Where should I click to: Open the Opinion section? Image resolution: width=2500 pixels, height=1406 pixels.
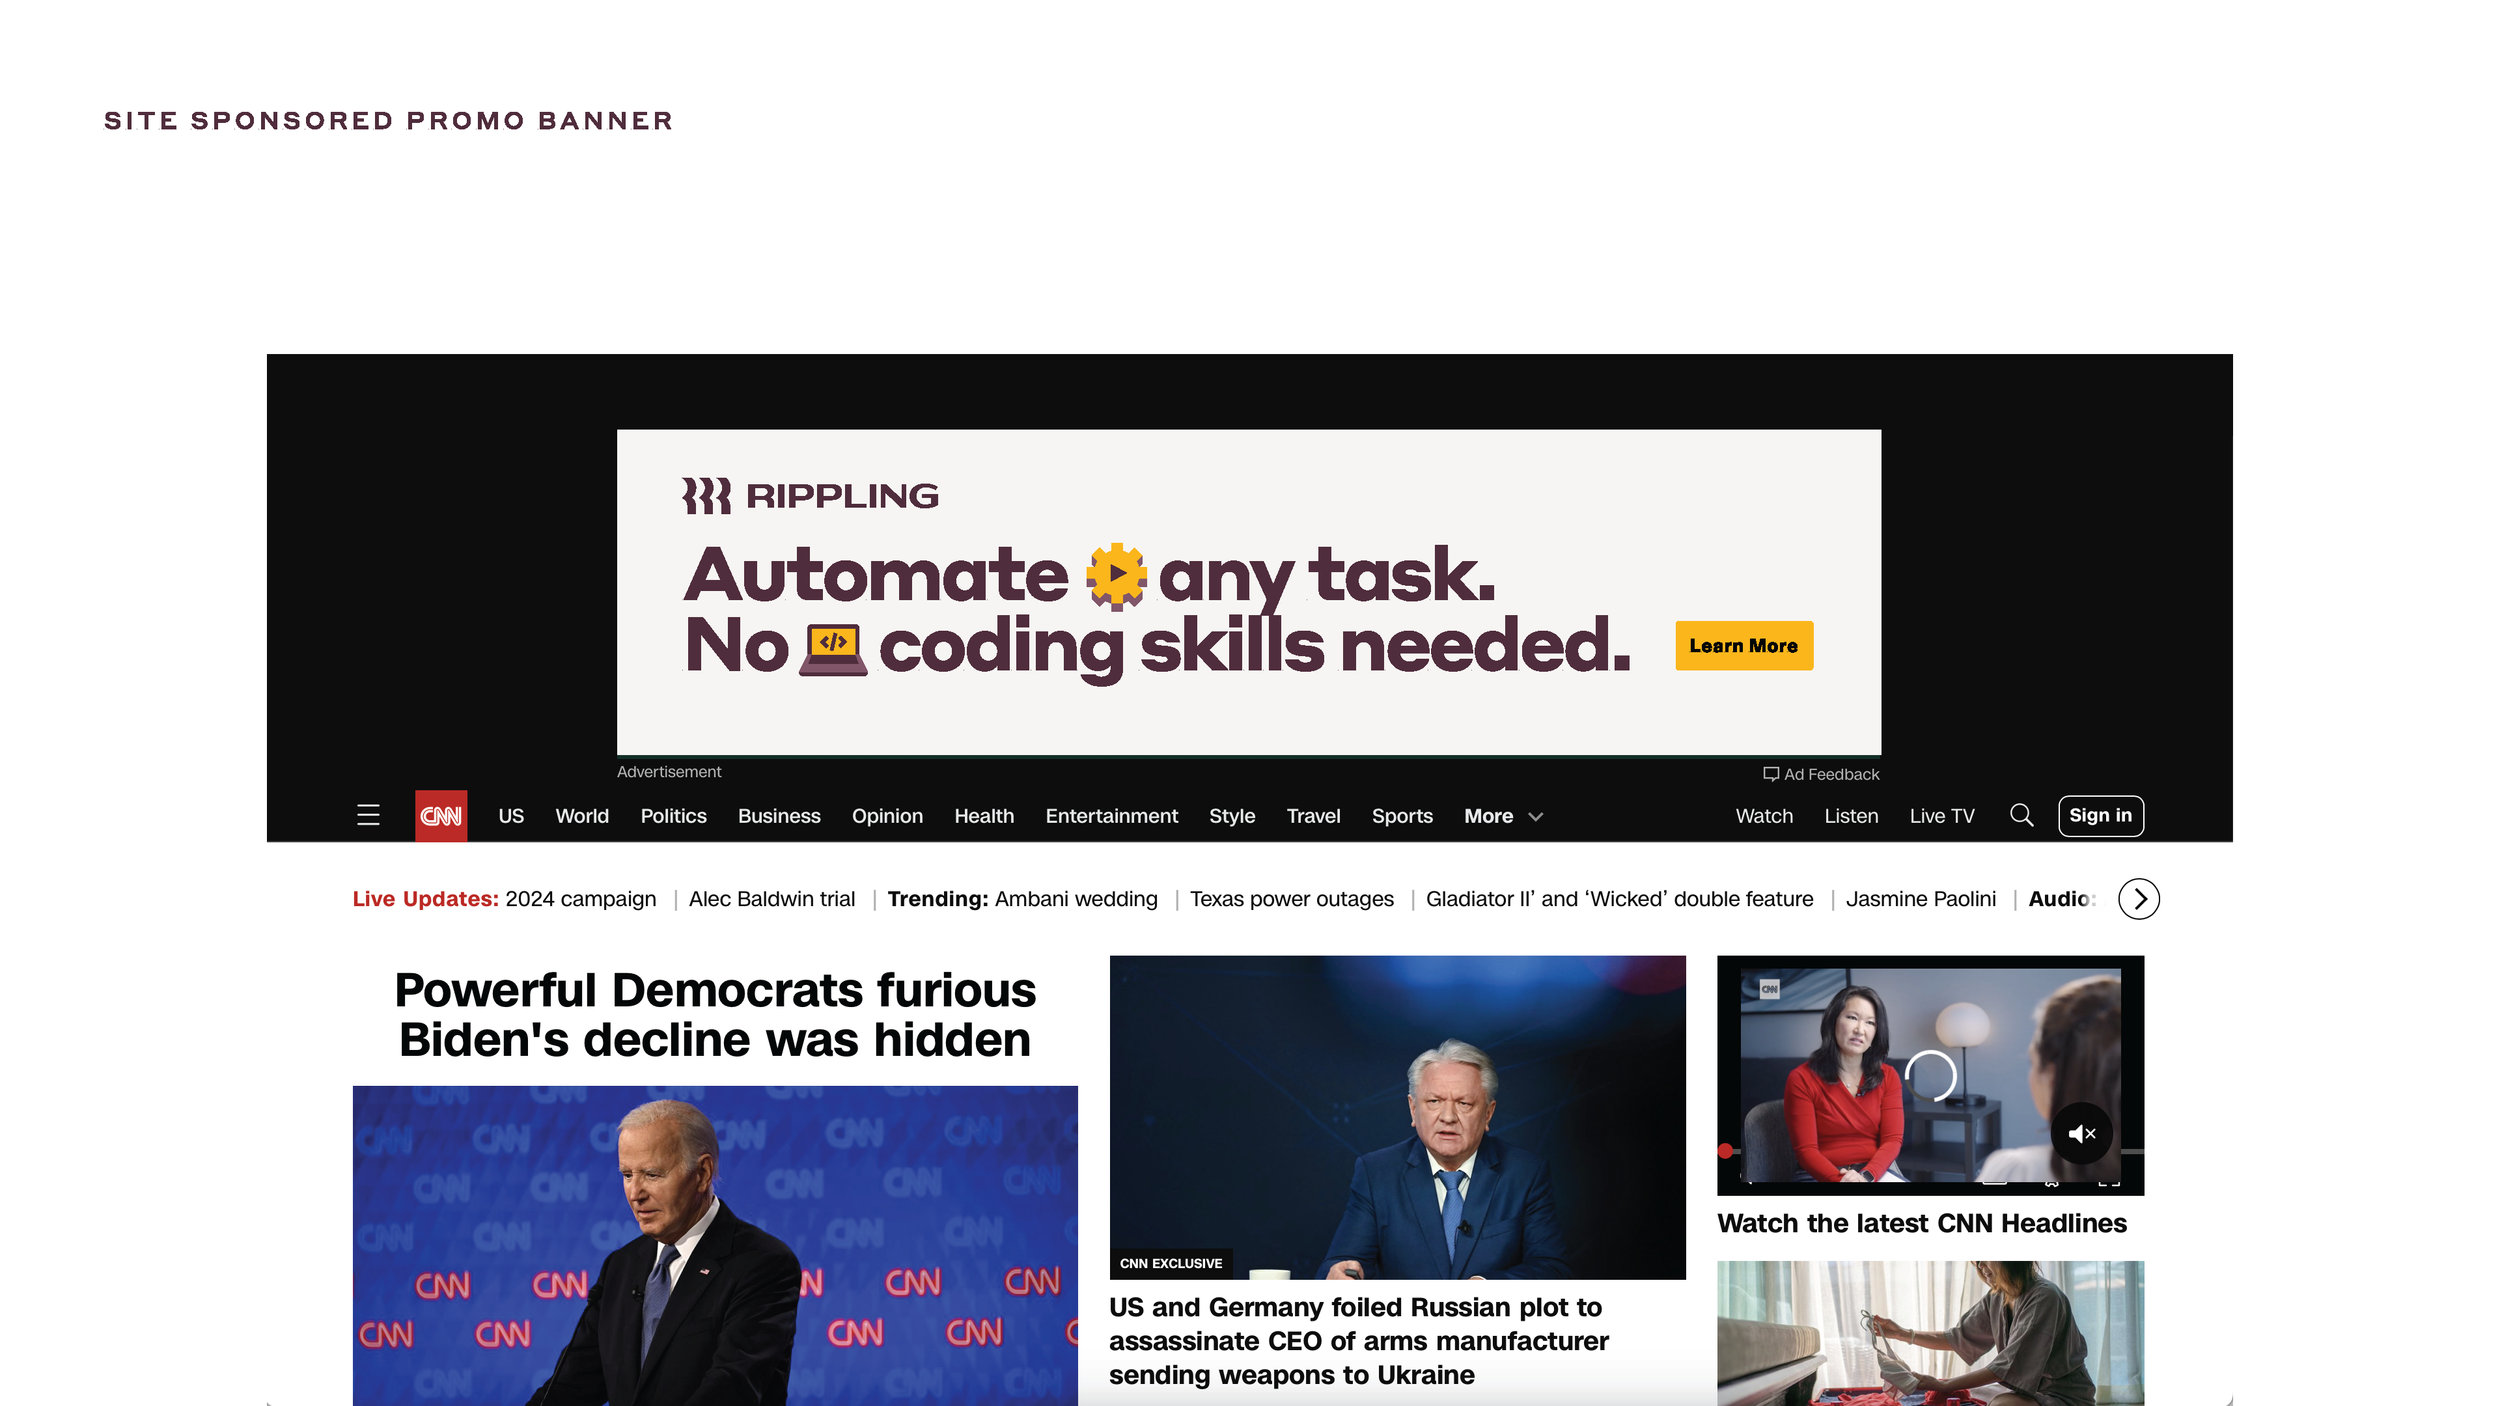tap(887, 816)
